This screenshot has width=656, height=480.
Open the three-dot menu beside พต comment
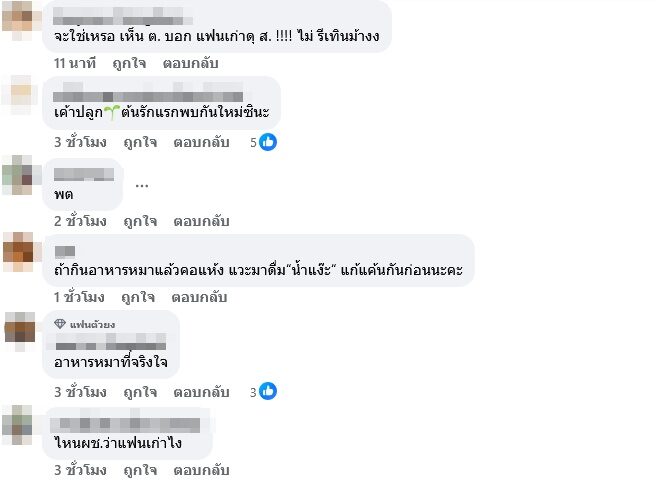[x=142, y=185]
